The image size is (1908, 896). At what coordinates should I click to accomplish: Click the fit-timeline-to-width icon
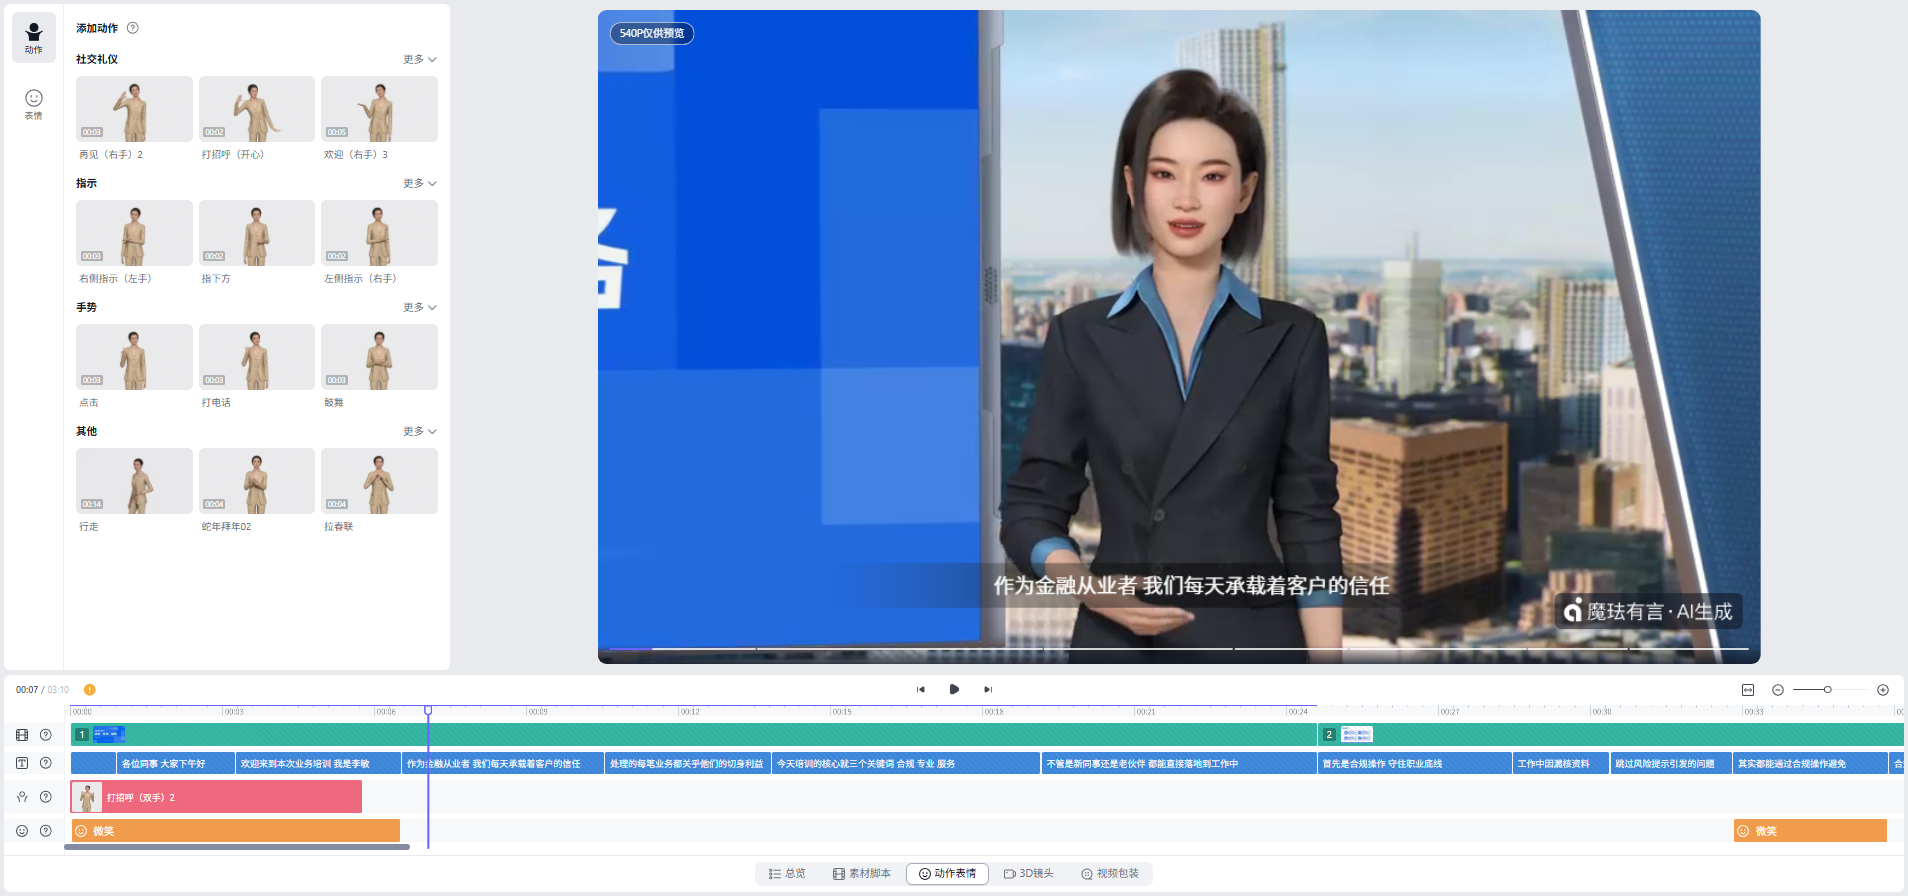click(1748, 690)
